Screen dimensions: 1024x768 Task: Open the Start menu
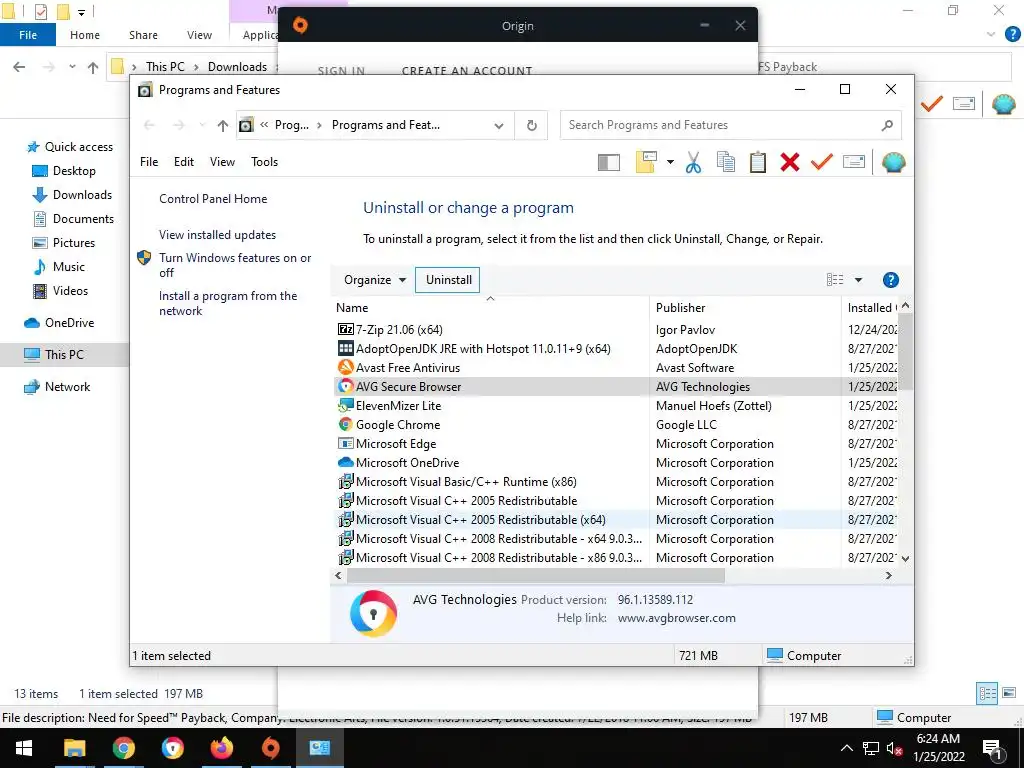tap(24, 748)
